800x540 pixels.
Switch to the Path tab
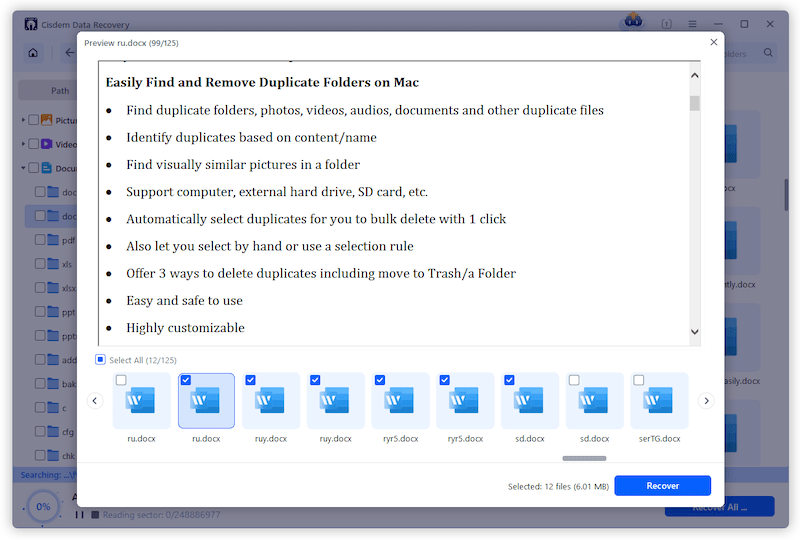60,90
